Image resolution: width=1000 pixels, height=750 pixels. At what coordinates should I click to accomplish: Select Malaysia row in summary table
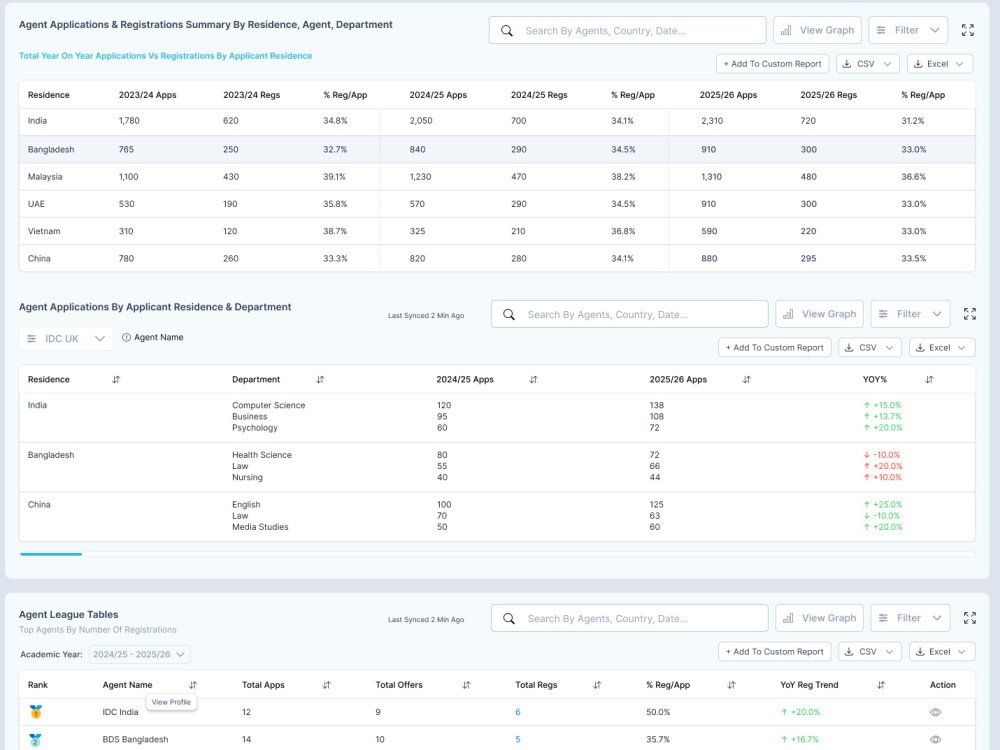click(497, 177)
